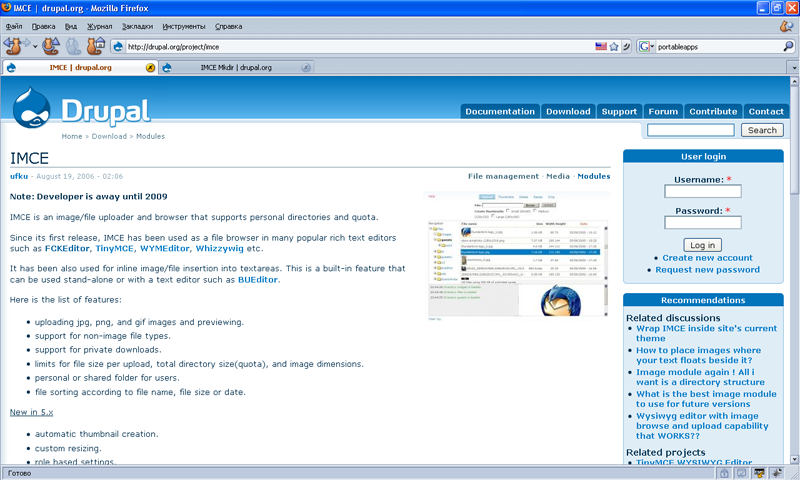Open the Forum site tab
The height and width of the screenshot is (480, 800).
(x=663, y=112)
